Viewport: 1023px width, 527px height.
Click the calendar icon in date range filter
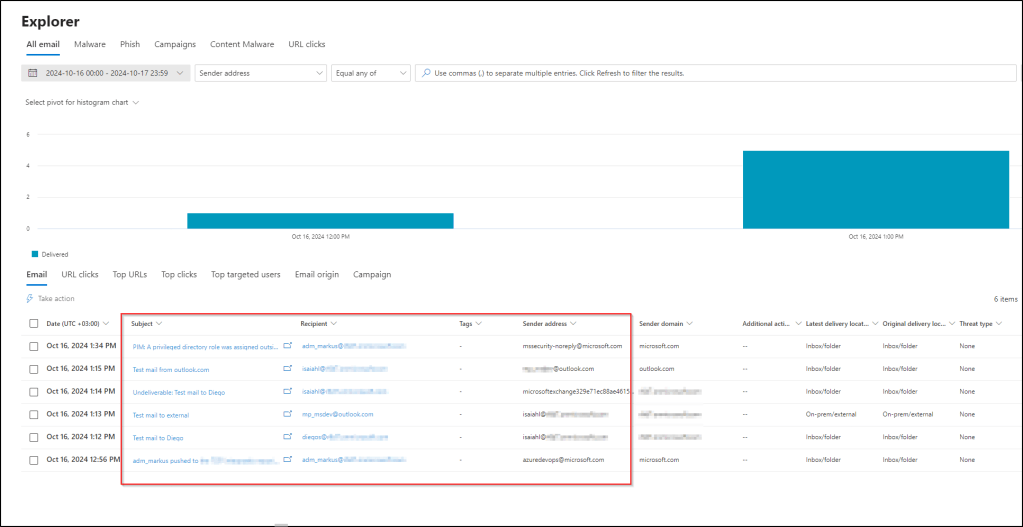click(x=33, y=73)
